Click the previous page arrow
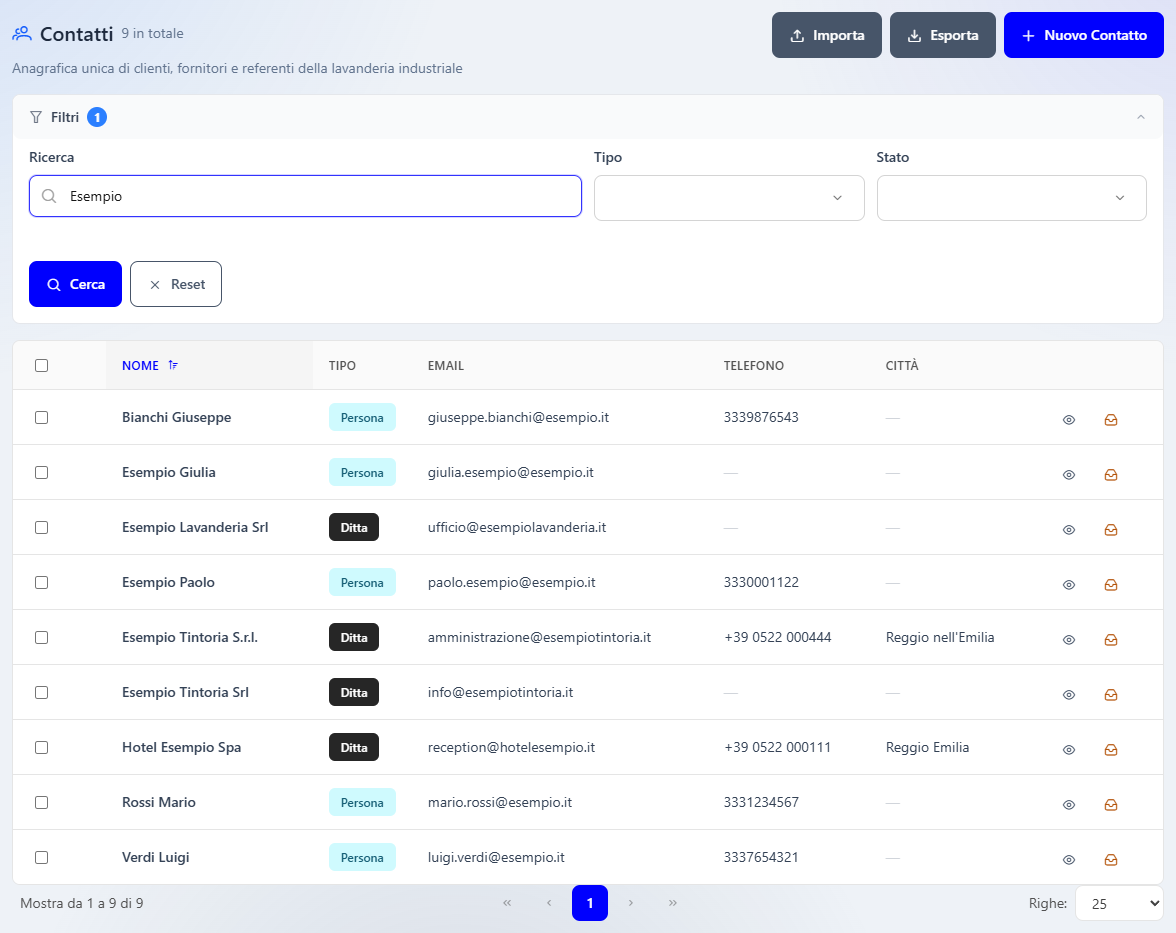1176x933 pixels. 549,903
